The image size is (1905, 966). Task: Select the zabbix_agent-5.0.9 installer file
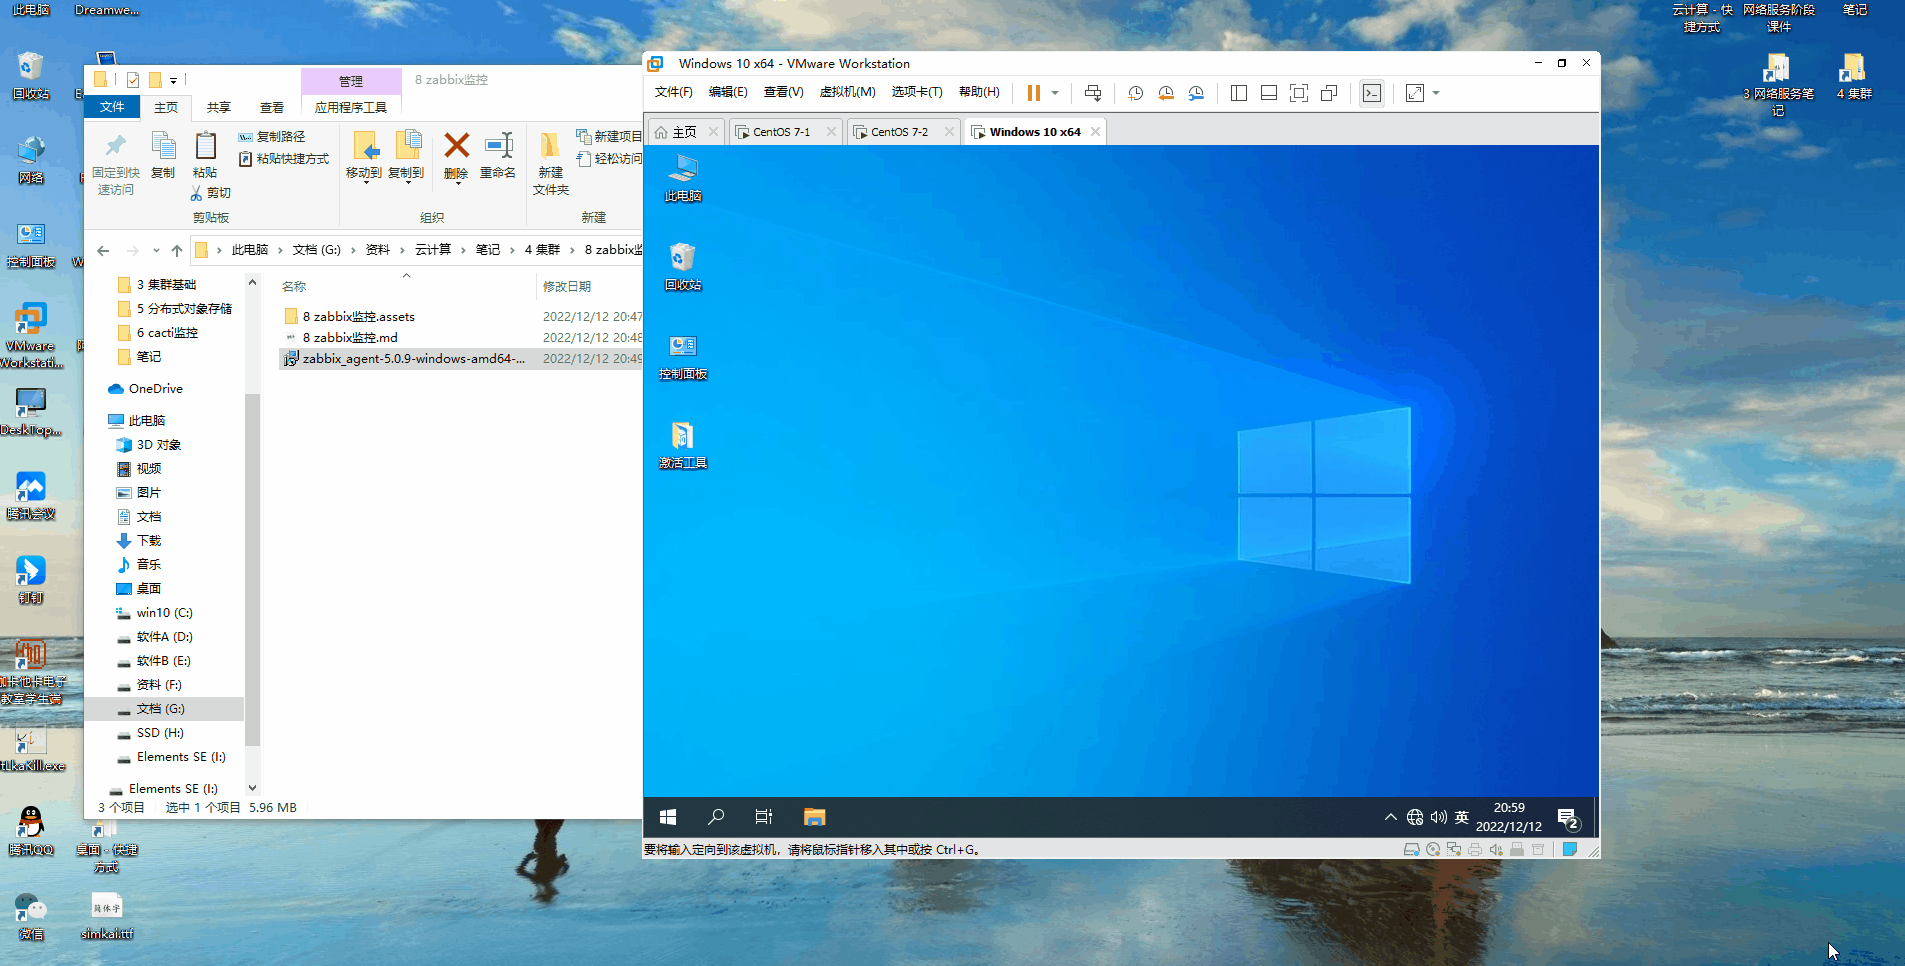[x=413, y=359]
